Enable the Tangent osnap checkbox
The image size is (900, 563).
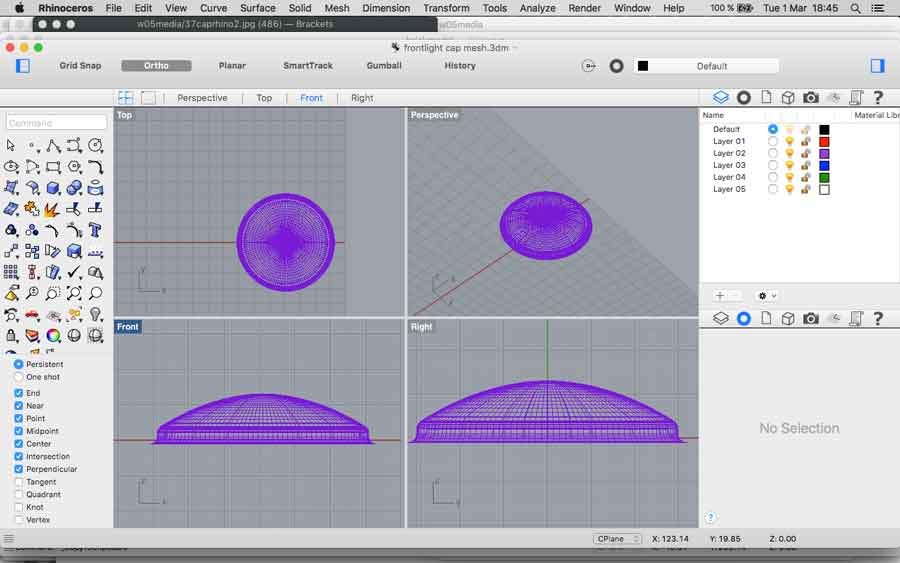coord(18,482)
